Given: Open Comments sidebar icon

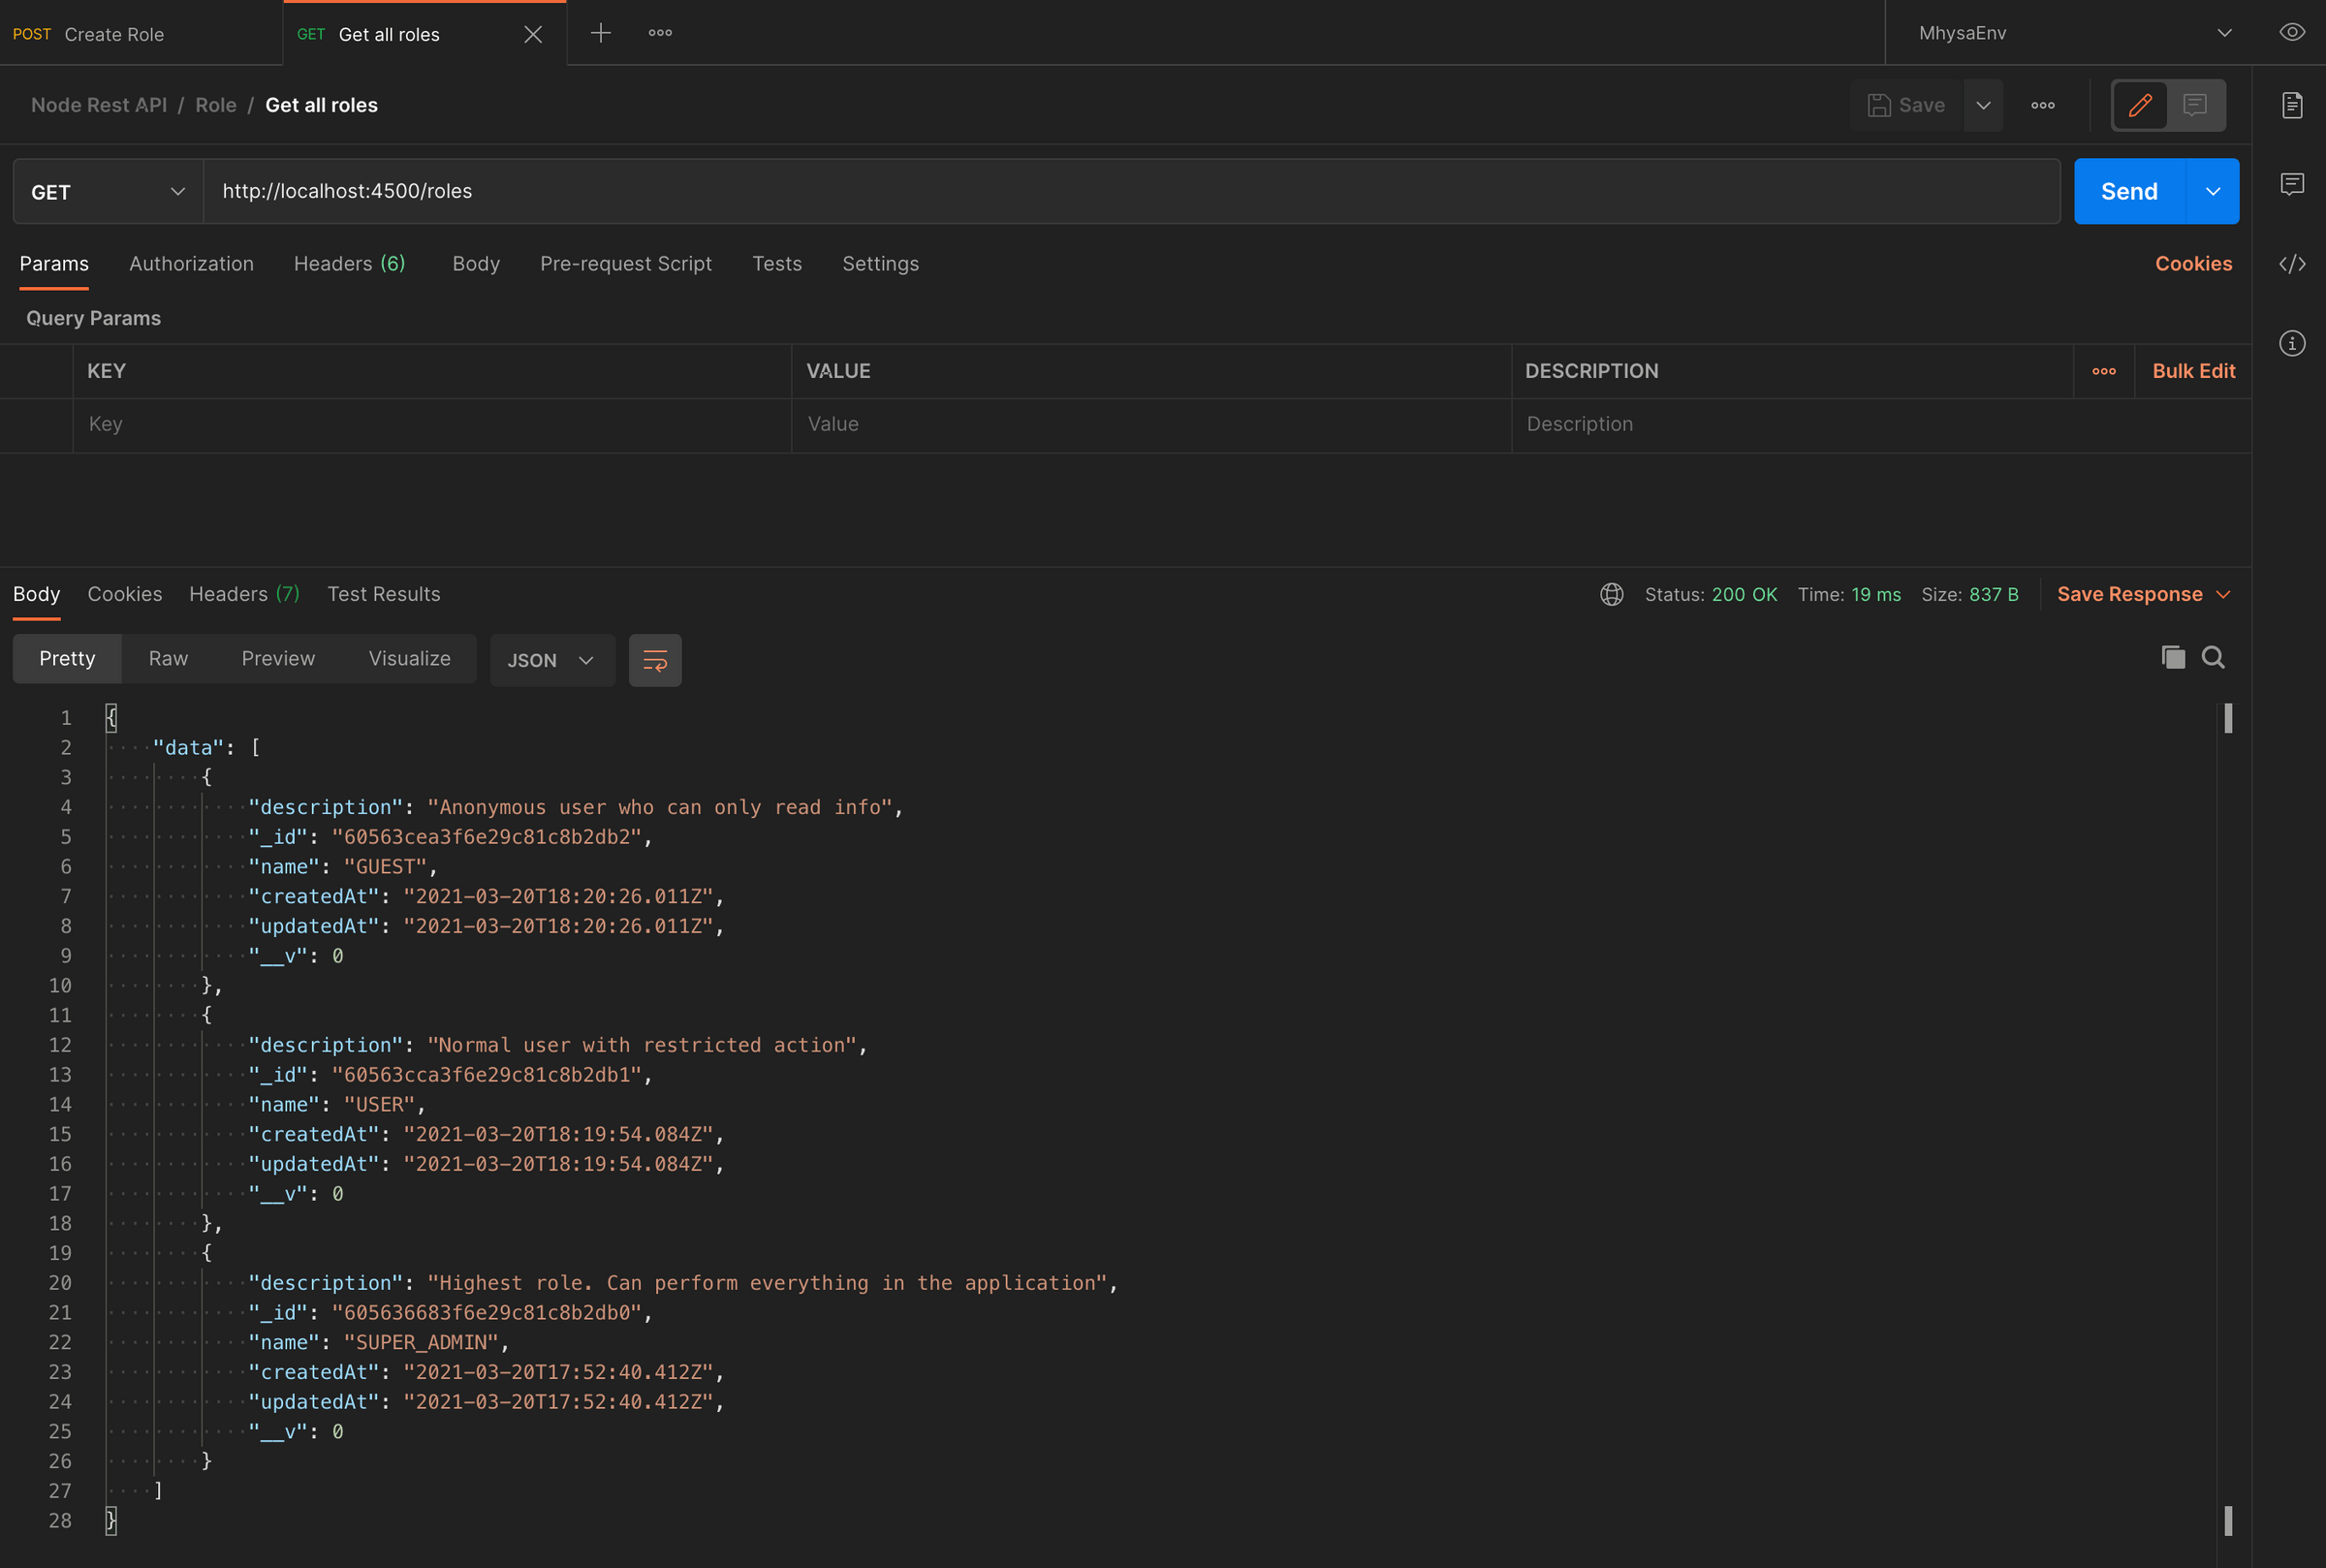Looking at the screenshot, I should point(2292,184).
